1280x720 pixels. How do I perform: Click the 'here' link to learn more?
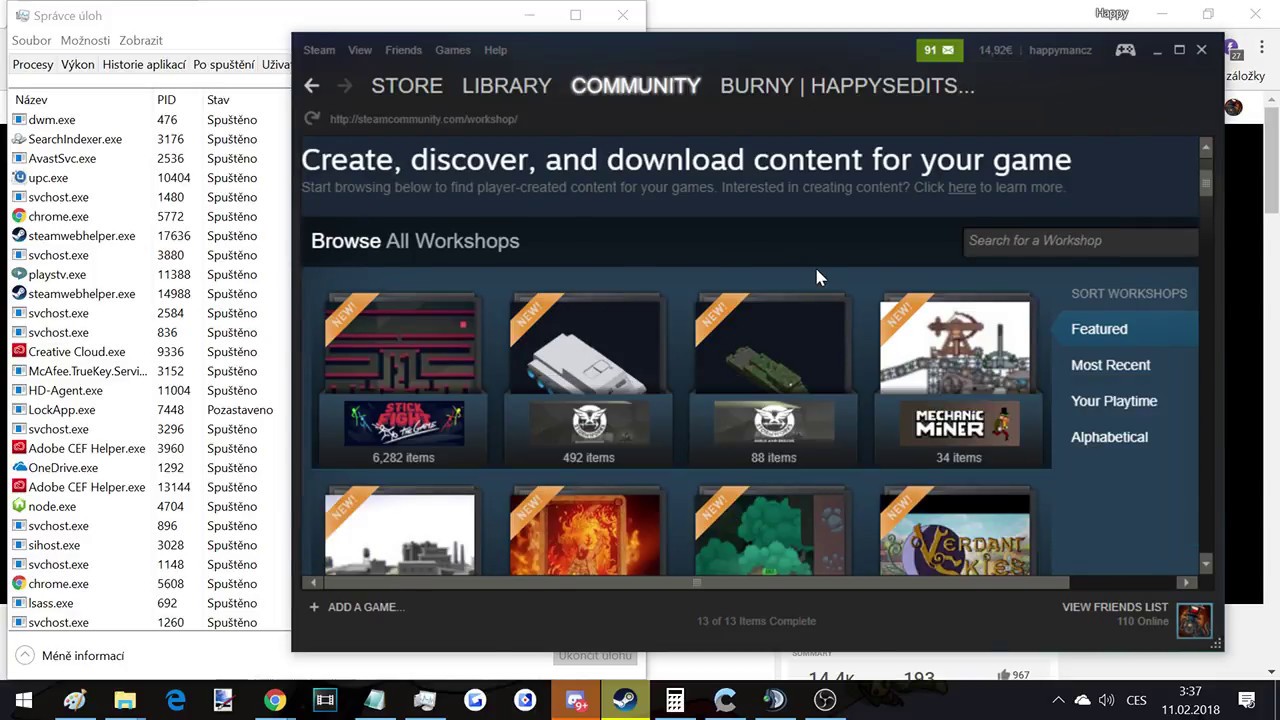pyautogui.click(x=962, y=187)
